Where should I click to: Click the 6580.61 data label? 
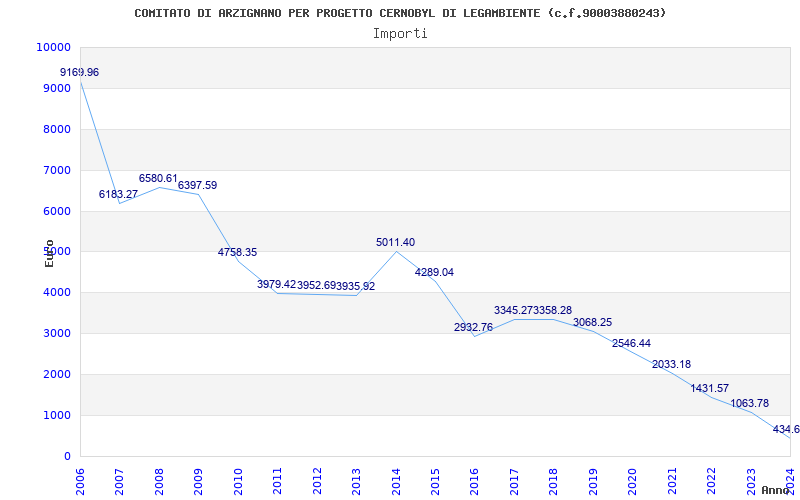tap(158, 179)
